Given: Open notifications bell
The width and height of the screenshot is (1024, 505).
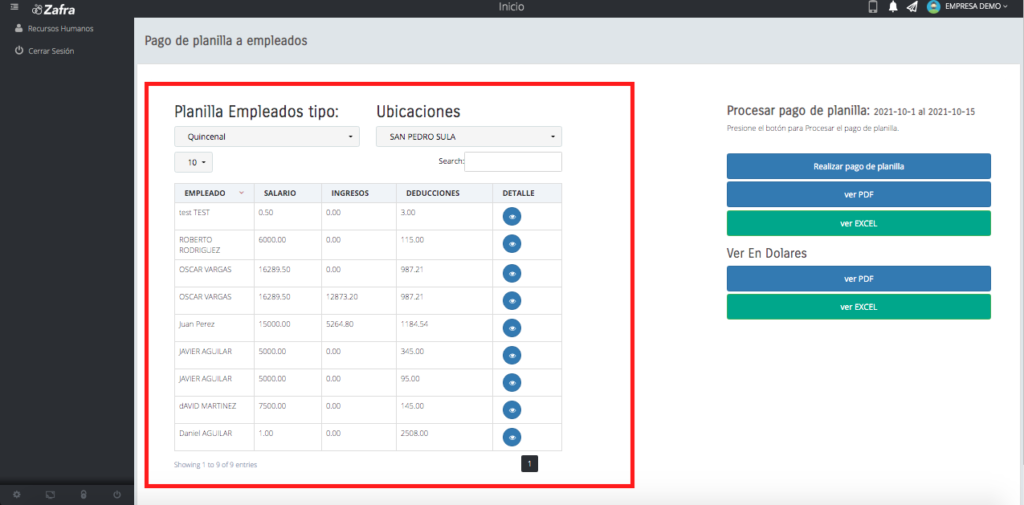Looking at the screenshot, I should tap(893, 7).
